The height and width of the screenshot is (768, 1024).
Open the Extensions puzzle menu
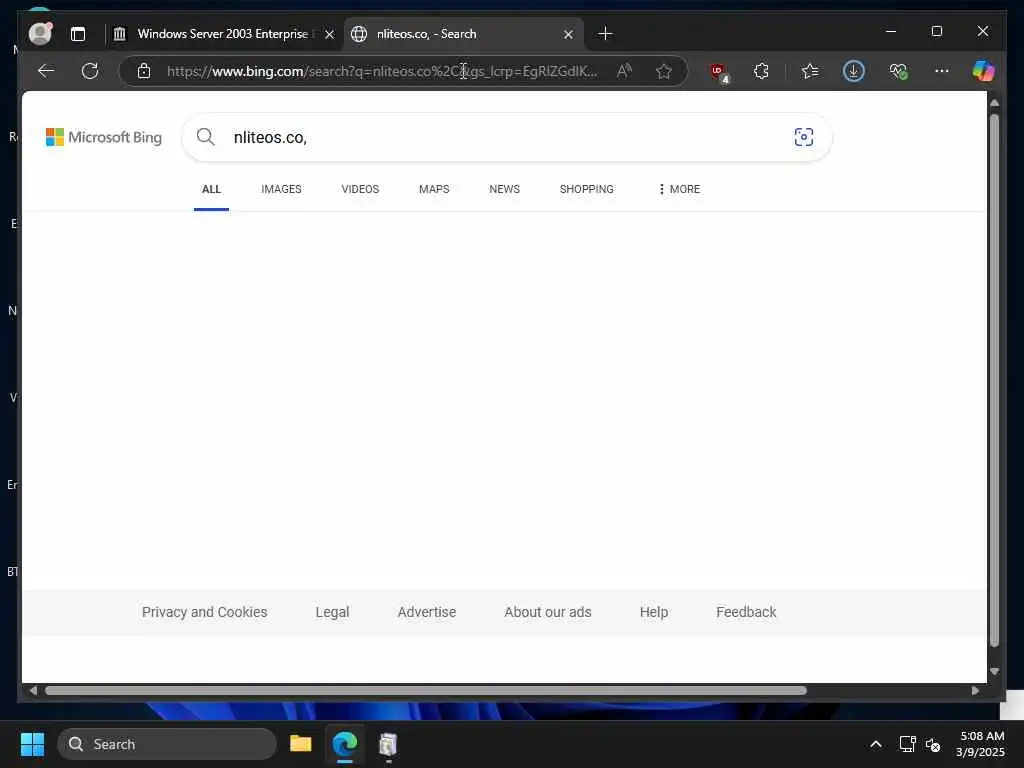[761, 71]
